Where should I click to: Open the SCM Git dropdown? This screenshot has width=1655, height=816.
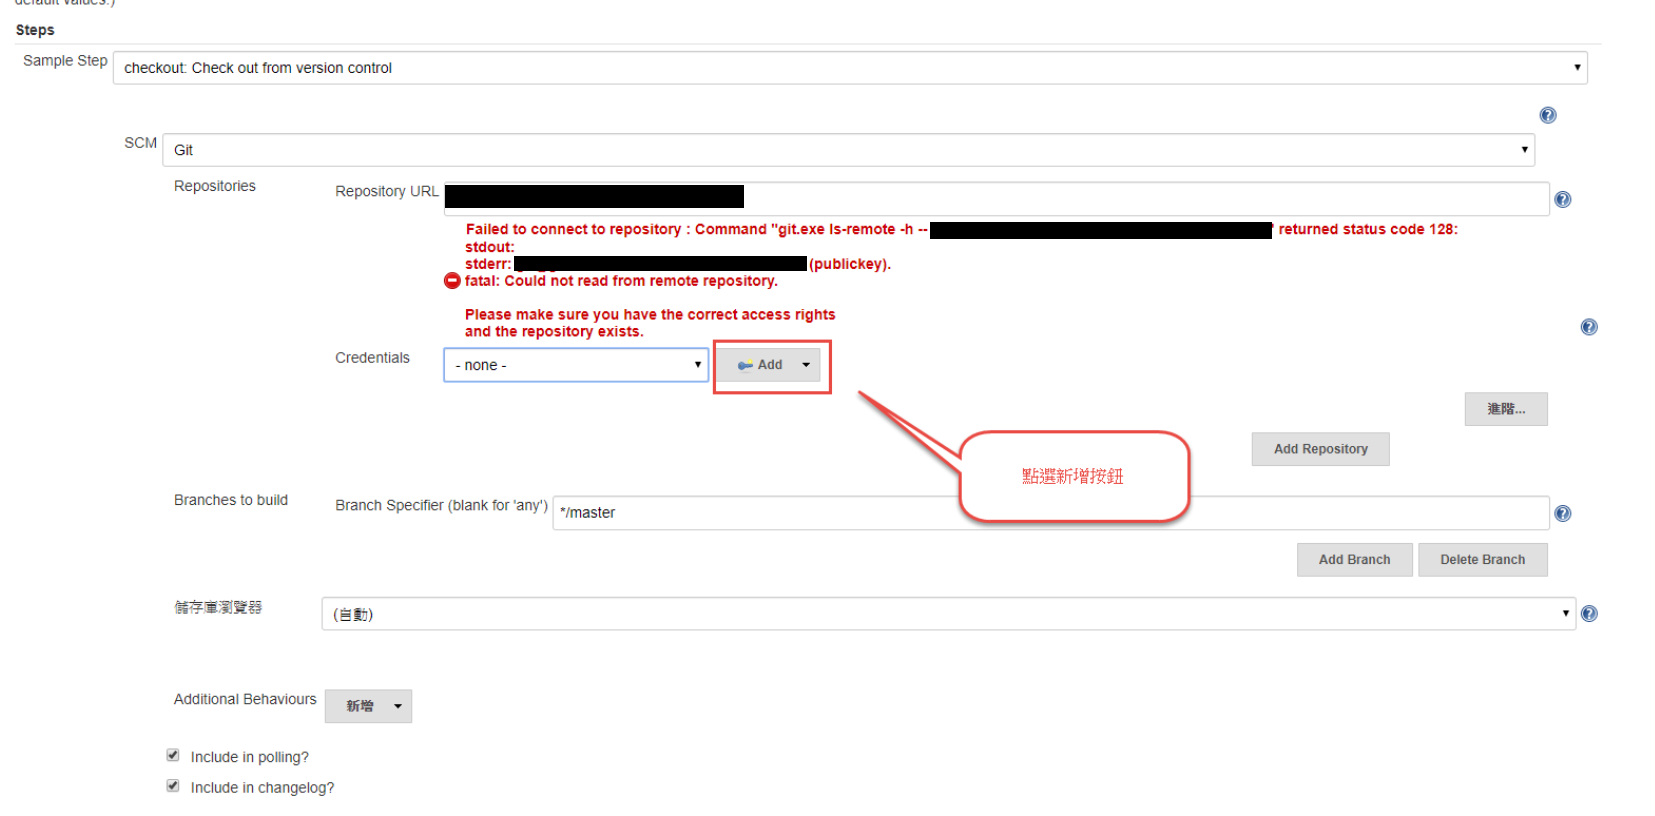pos(848,150)
